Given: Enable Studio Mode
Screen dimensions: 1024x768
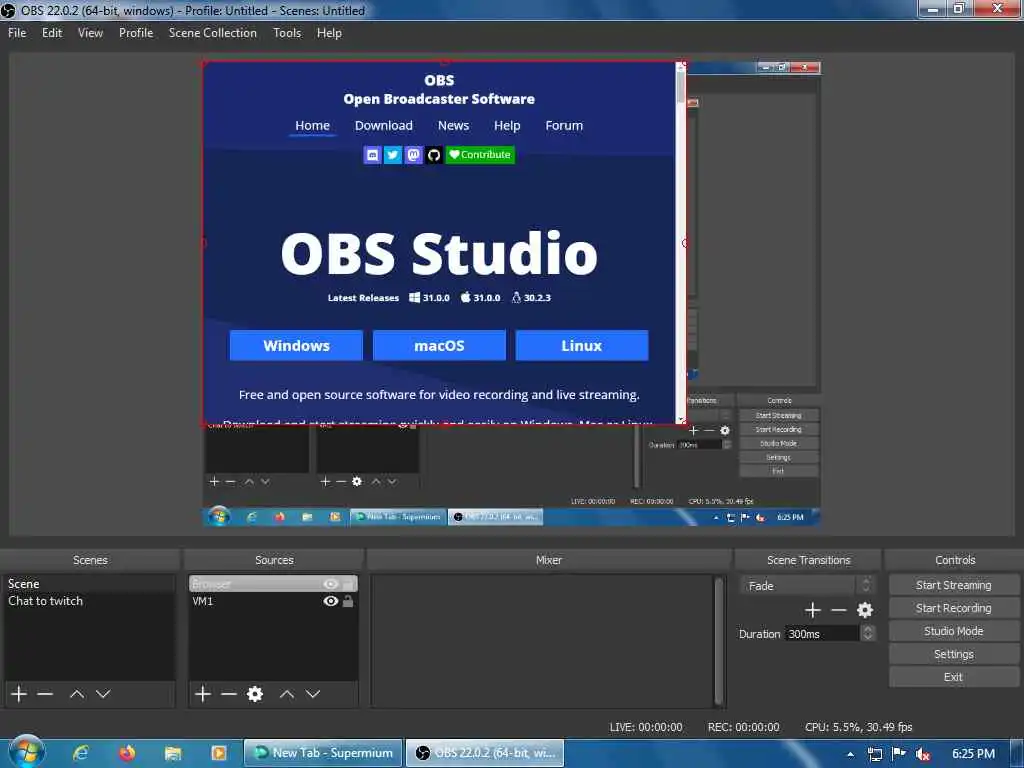Looking at the screenshot, I should coord(953,631).
